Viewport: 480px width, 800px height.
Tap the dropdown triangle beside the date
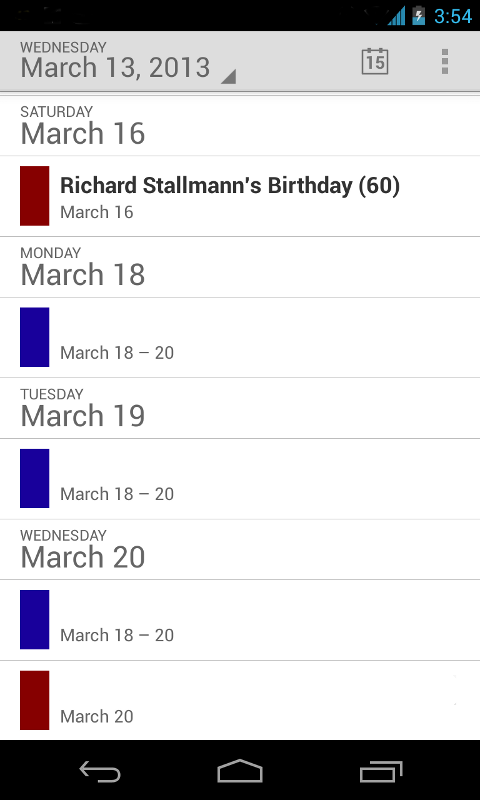click(228, 77)
